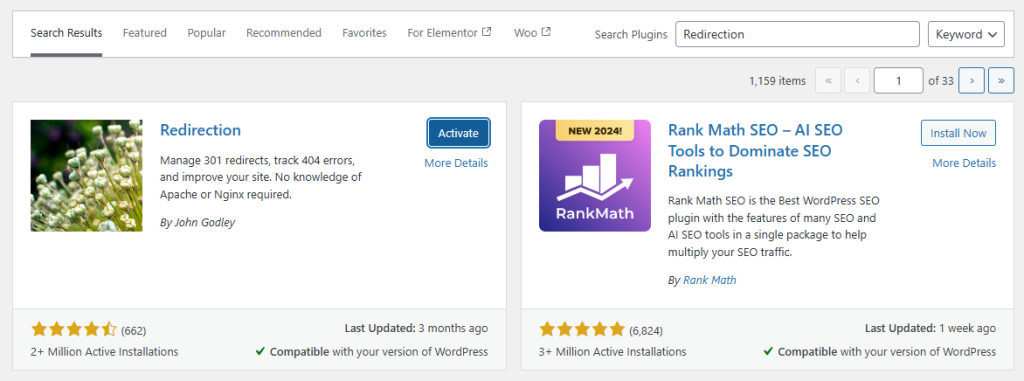Viewport: 1024px width, 381px height.
Task: Focus the Search Plugins text field
Action: 797,34
